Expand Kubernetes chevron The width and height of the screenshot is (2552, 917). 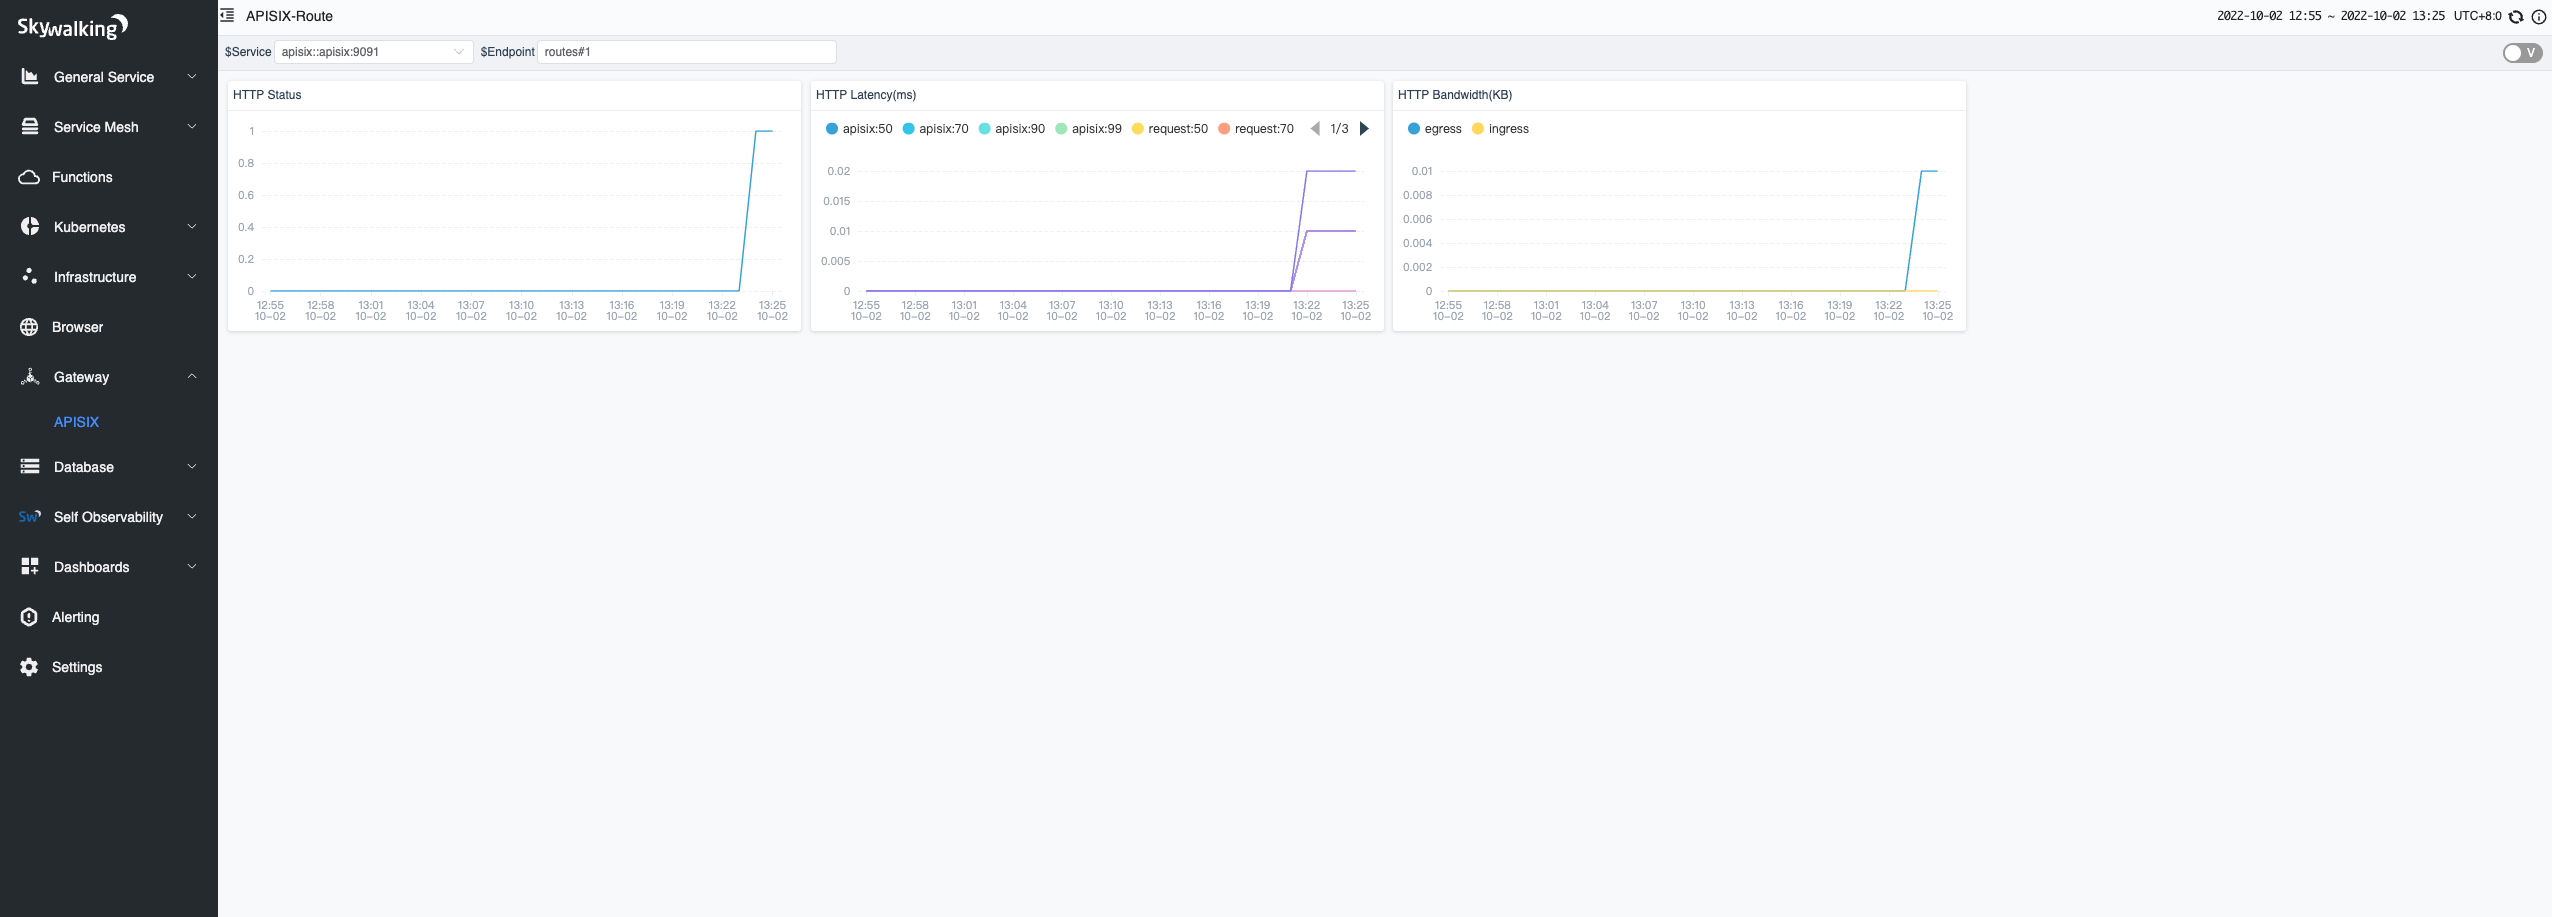pyautogui.click(x=192, y=227)
